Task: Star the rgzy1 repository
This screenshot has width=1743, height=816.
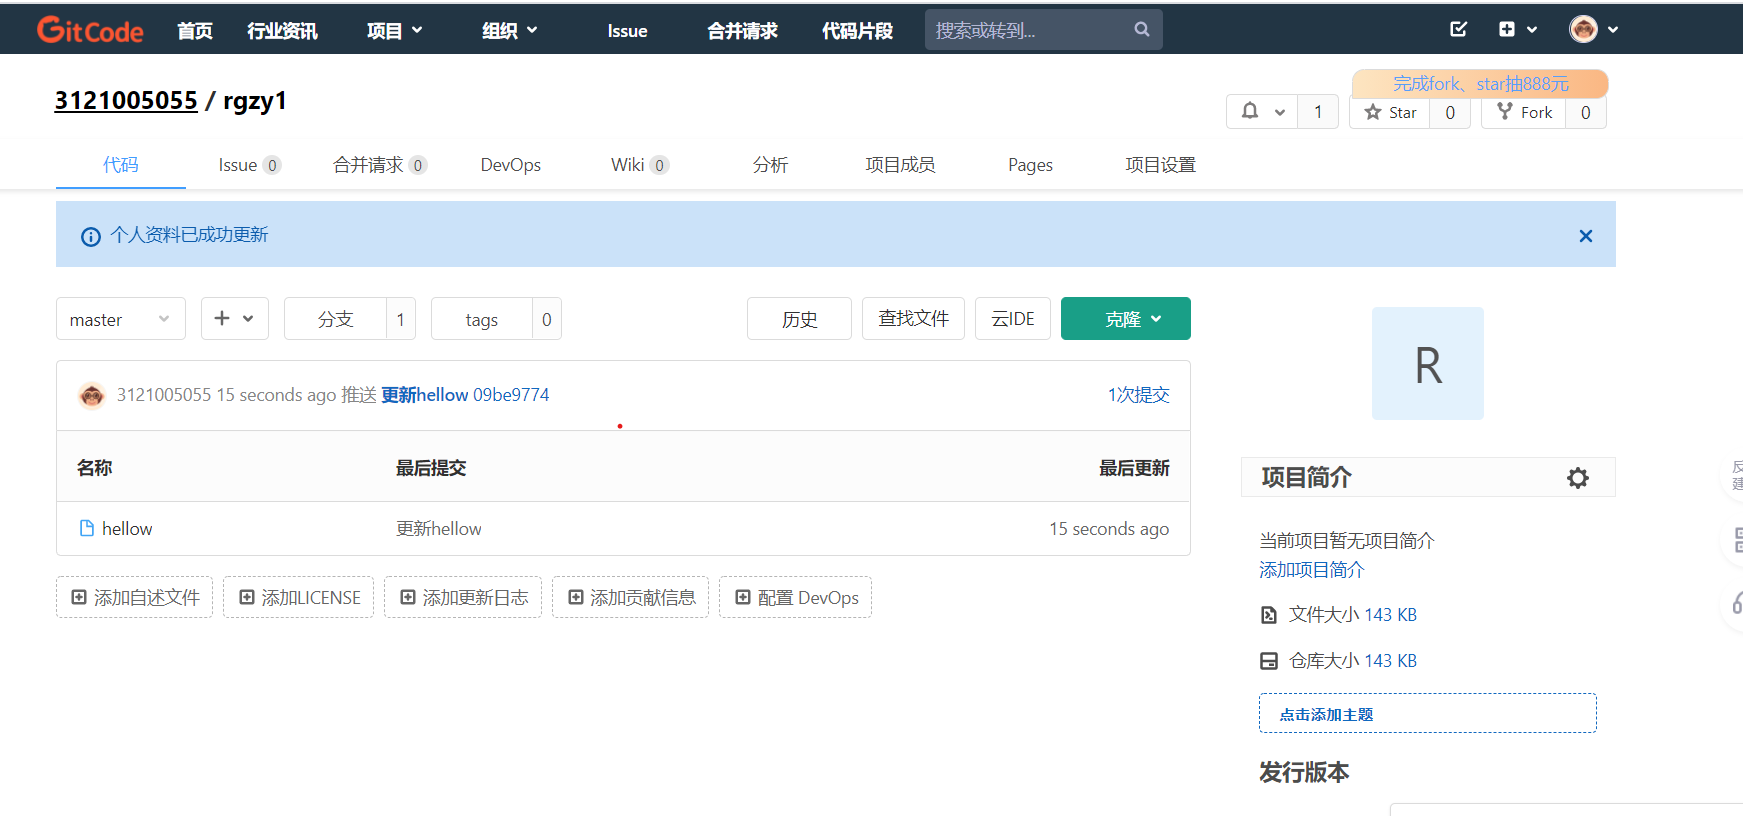Action: 1391,112
